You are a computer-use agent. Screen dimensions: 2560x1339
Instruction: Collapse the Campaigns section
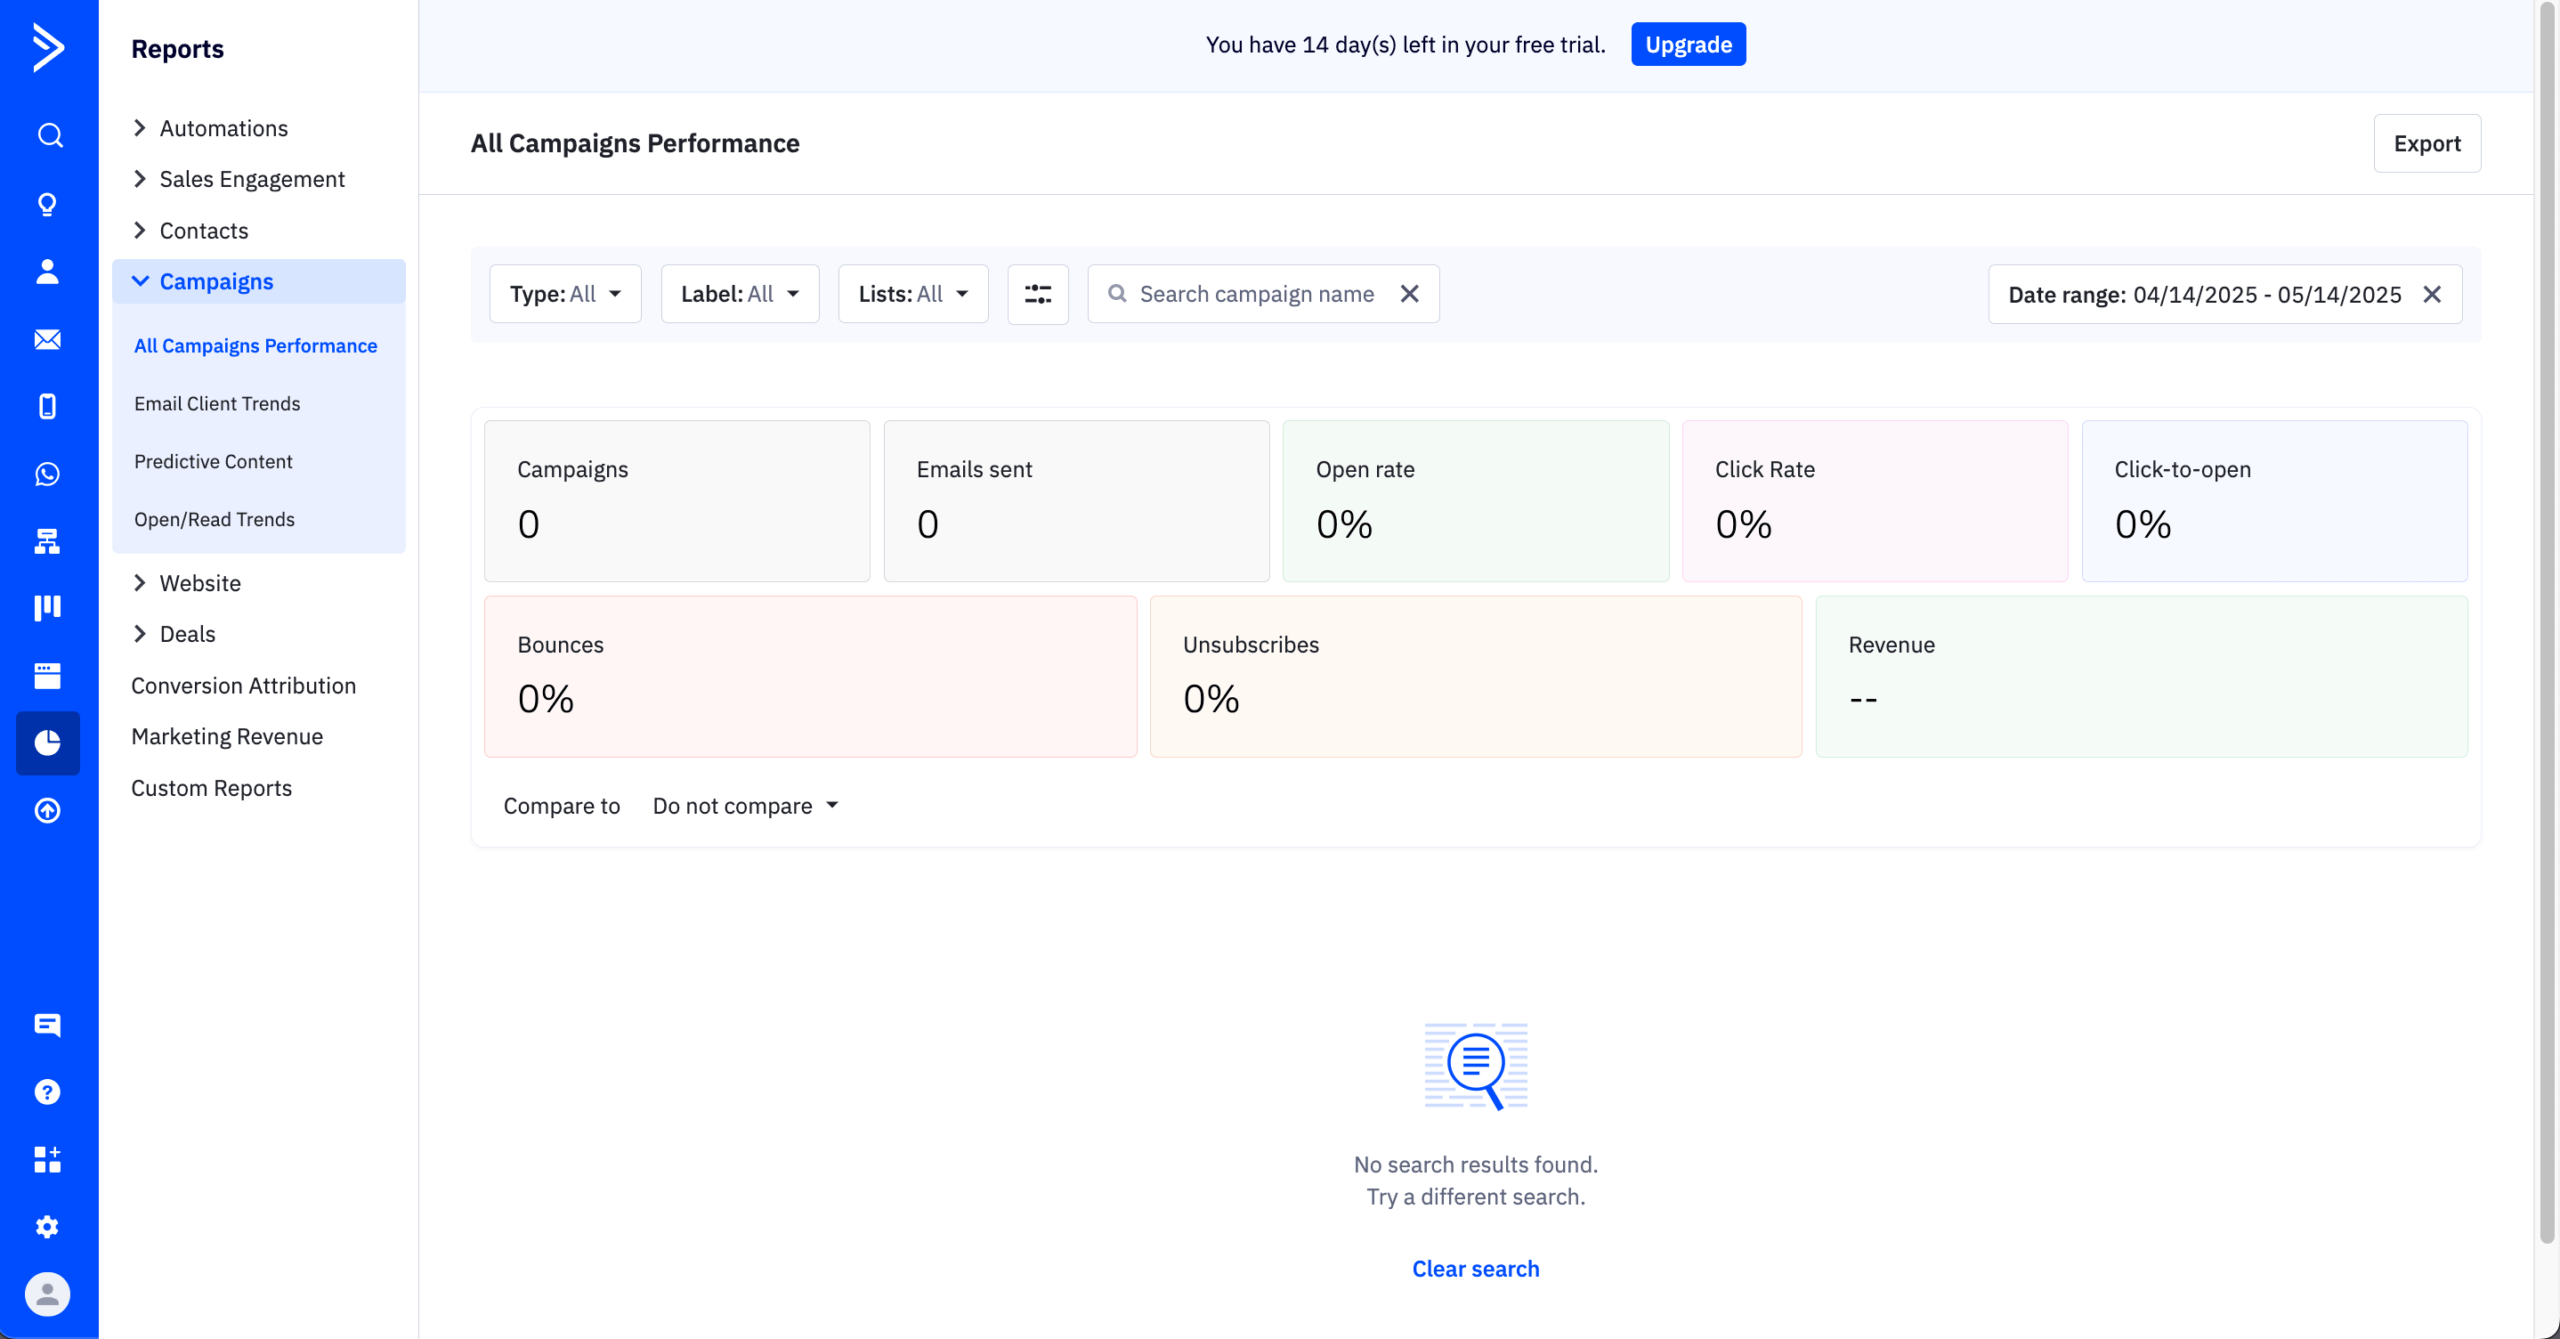tap(258, 282)
